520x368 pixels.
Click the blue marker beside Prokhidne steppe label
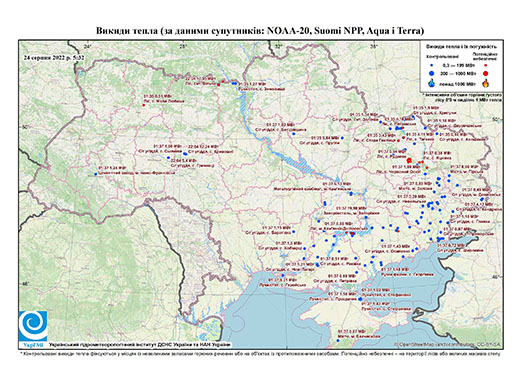[360, 299]
